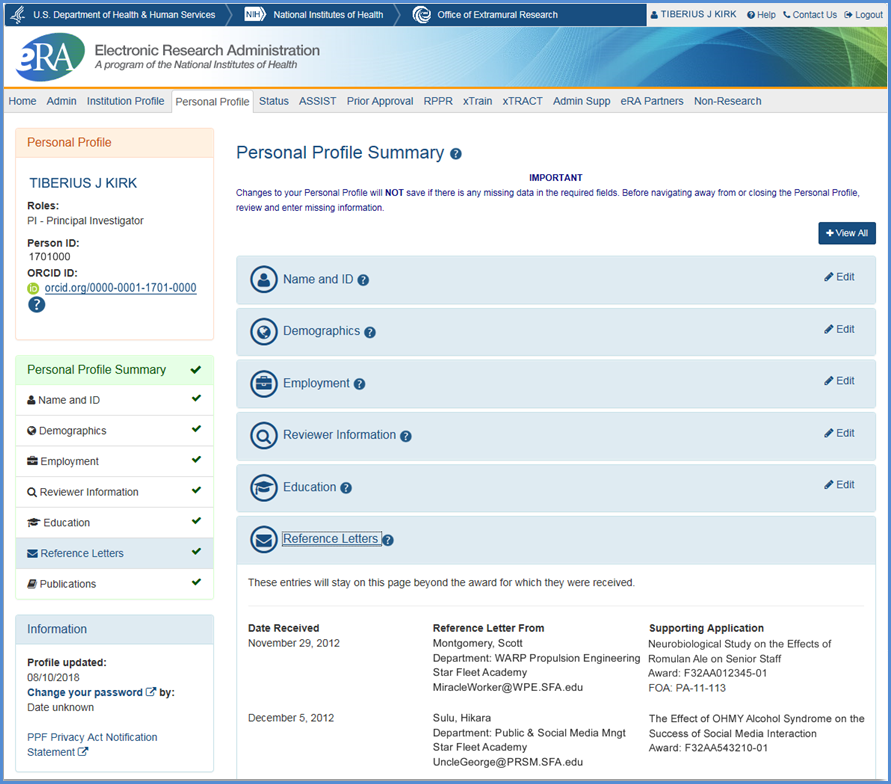Click Contact Us in the top bar

[810, 15]
